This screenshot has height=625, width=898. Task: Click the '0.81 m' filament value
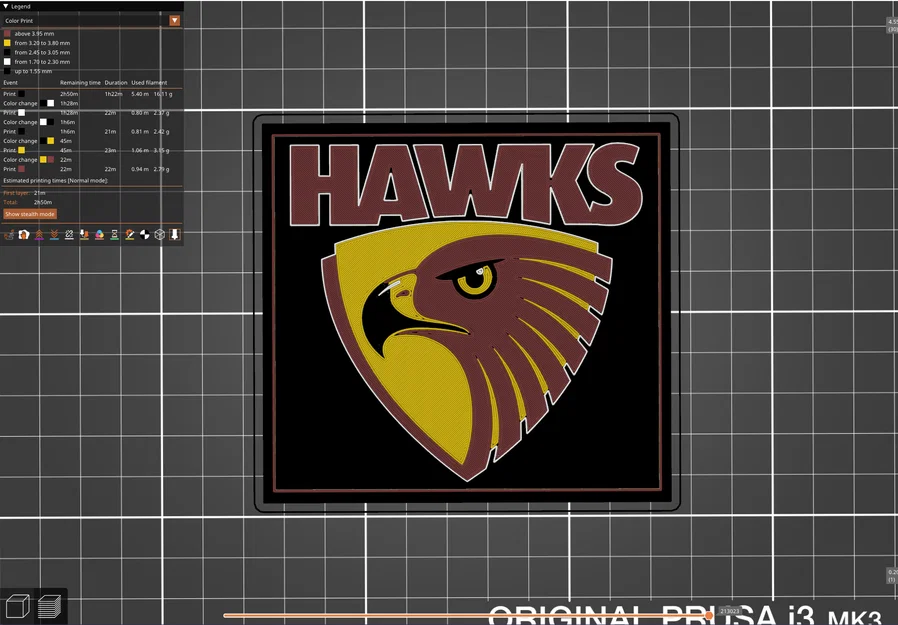point(140,132)
